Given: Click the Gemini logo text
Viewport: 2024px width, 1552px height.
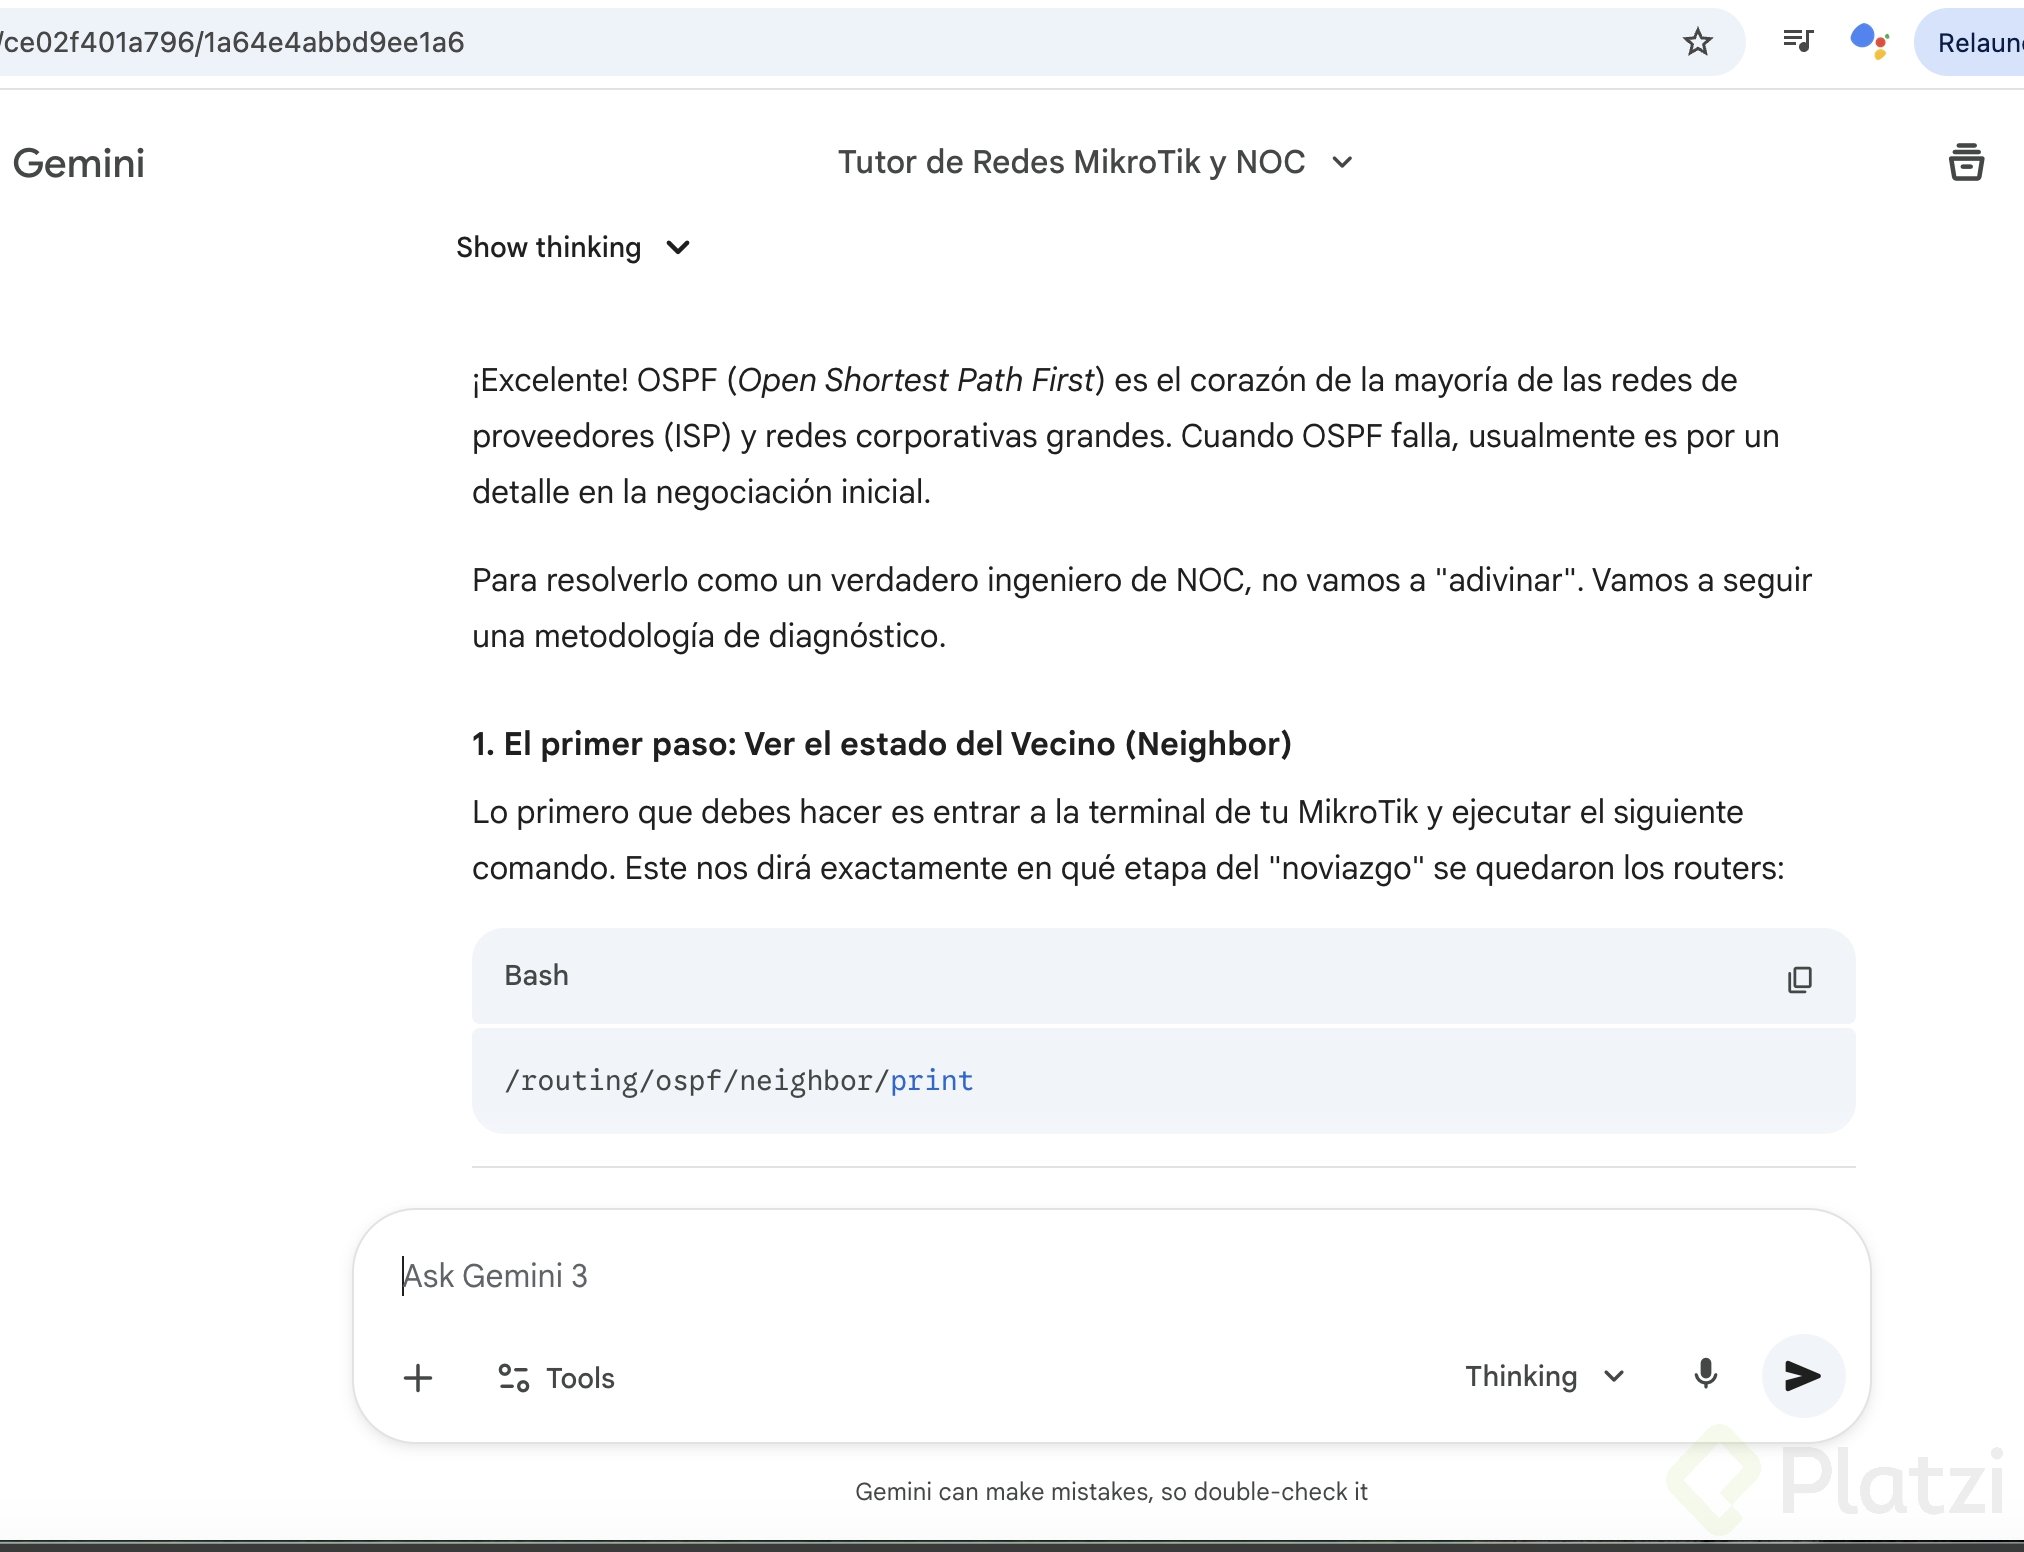Looking at the screenshot, I should pyautogui.click(x=79, y=163).
